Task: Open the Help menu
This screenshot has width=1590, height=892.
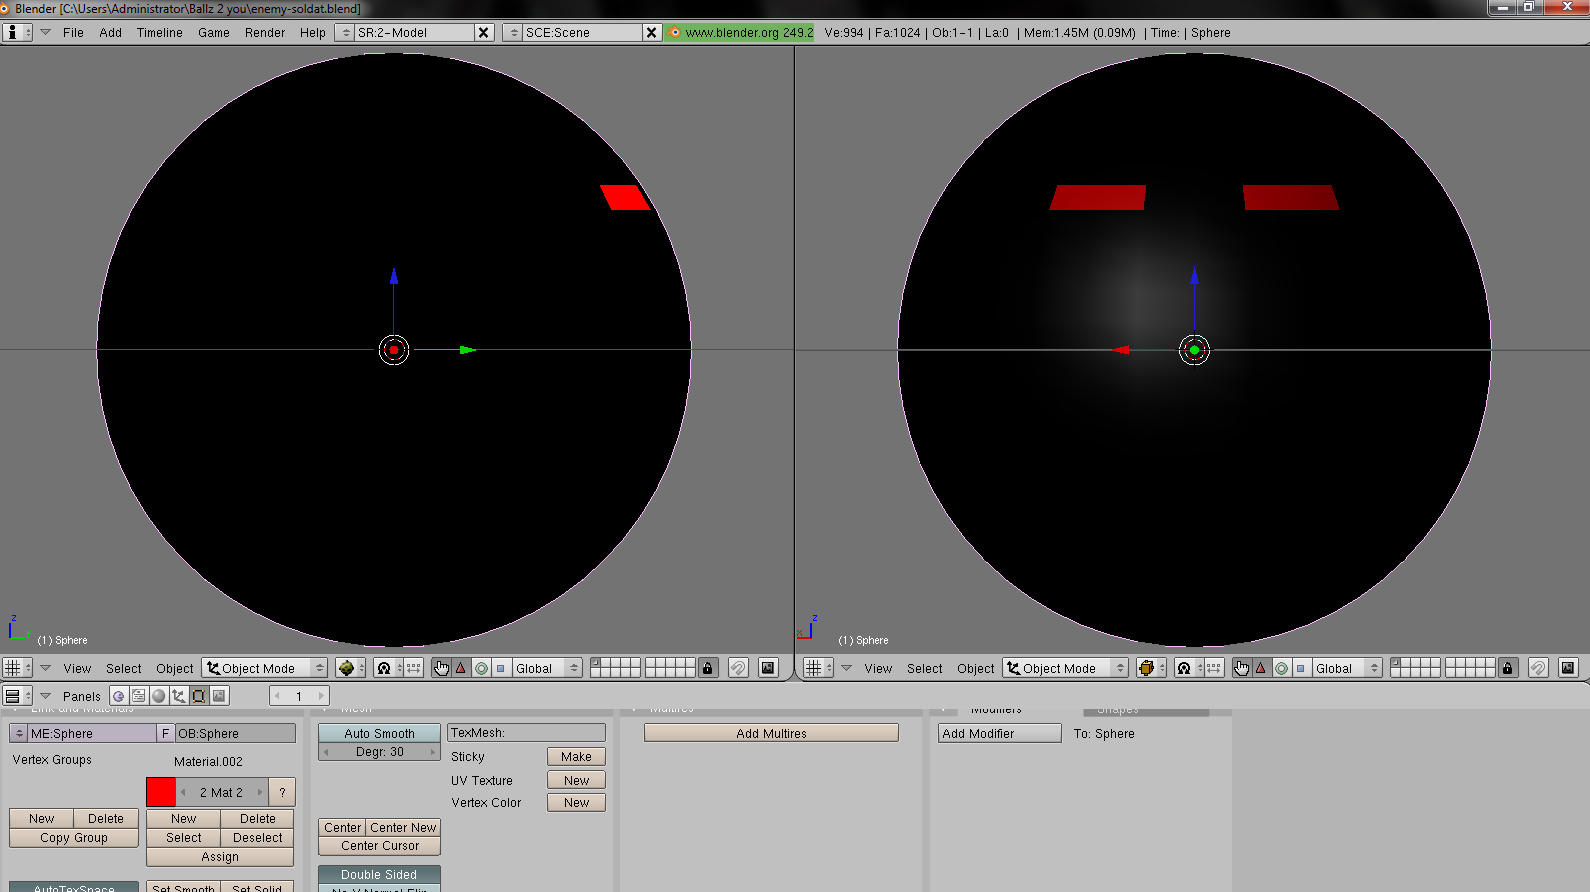Action: click(x=312, y=32)
